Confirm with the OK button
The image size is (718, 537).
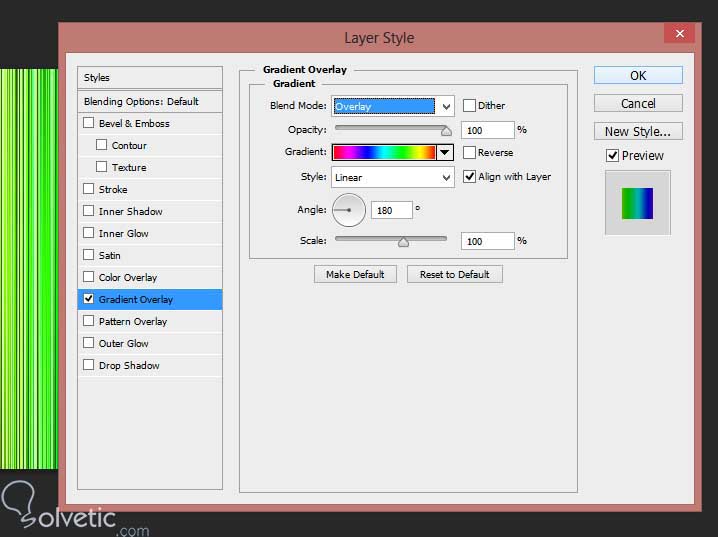[638, 75]
